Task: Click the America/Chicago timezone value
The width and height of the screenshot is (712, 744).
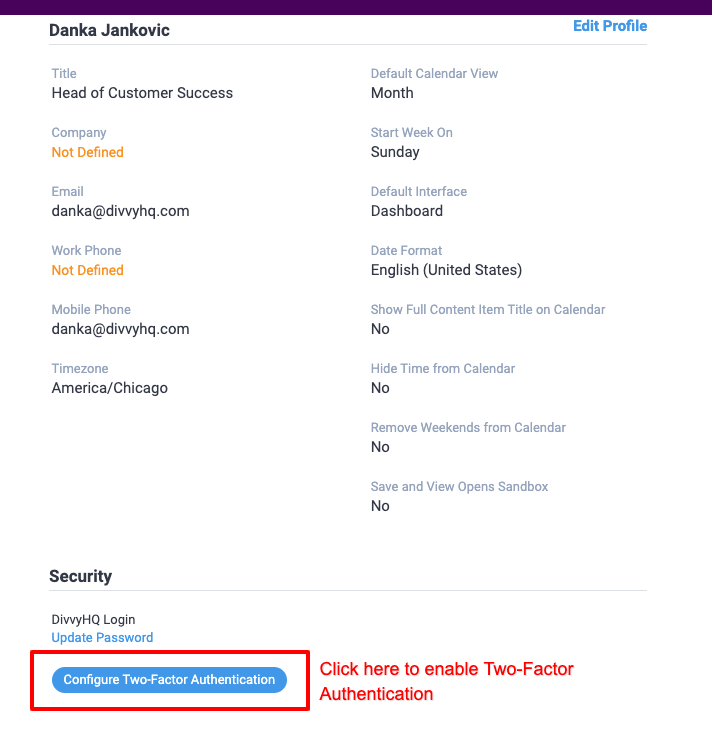Action: click(x=109, y=388)
